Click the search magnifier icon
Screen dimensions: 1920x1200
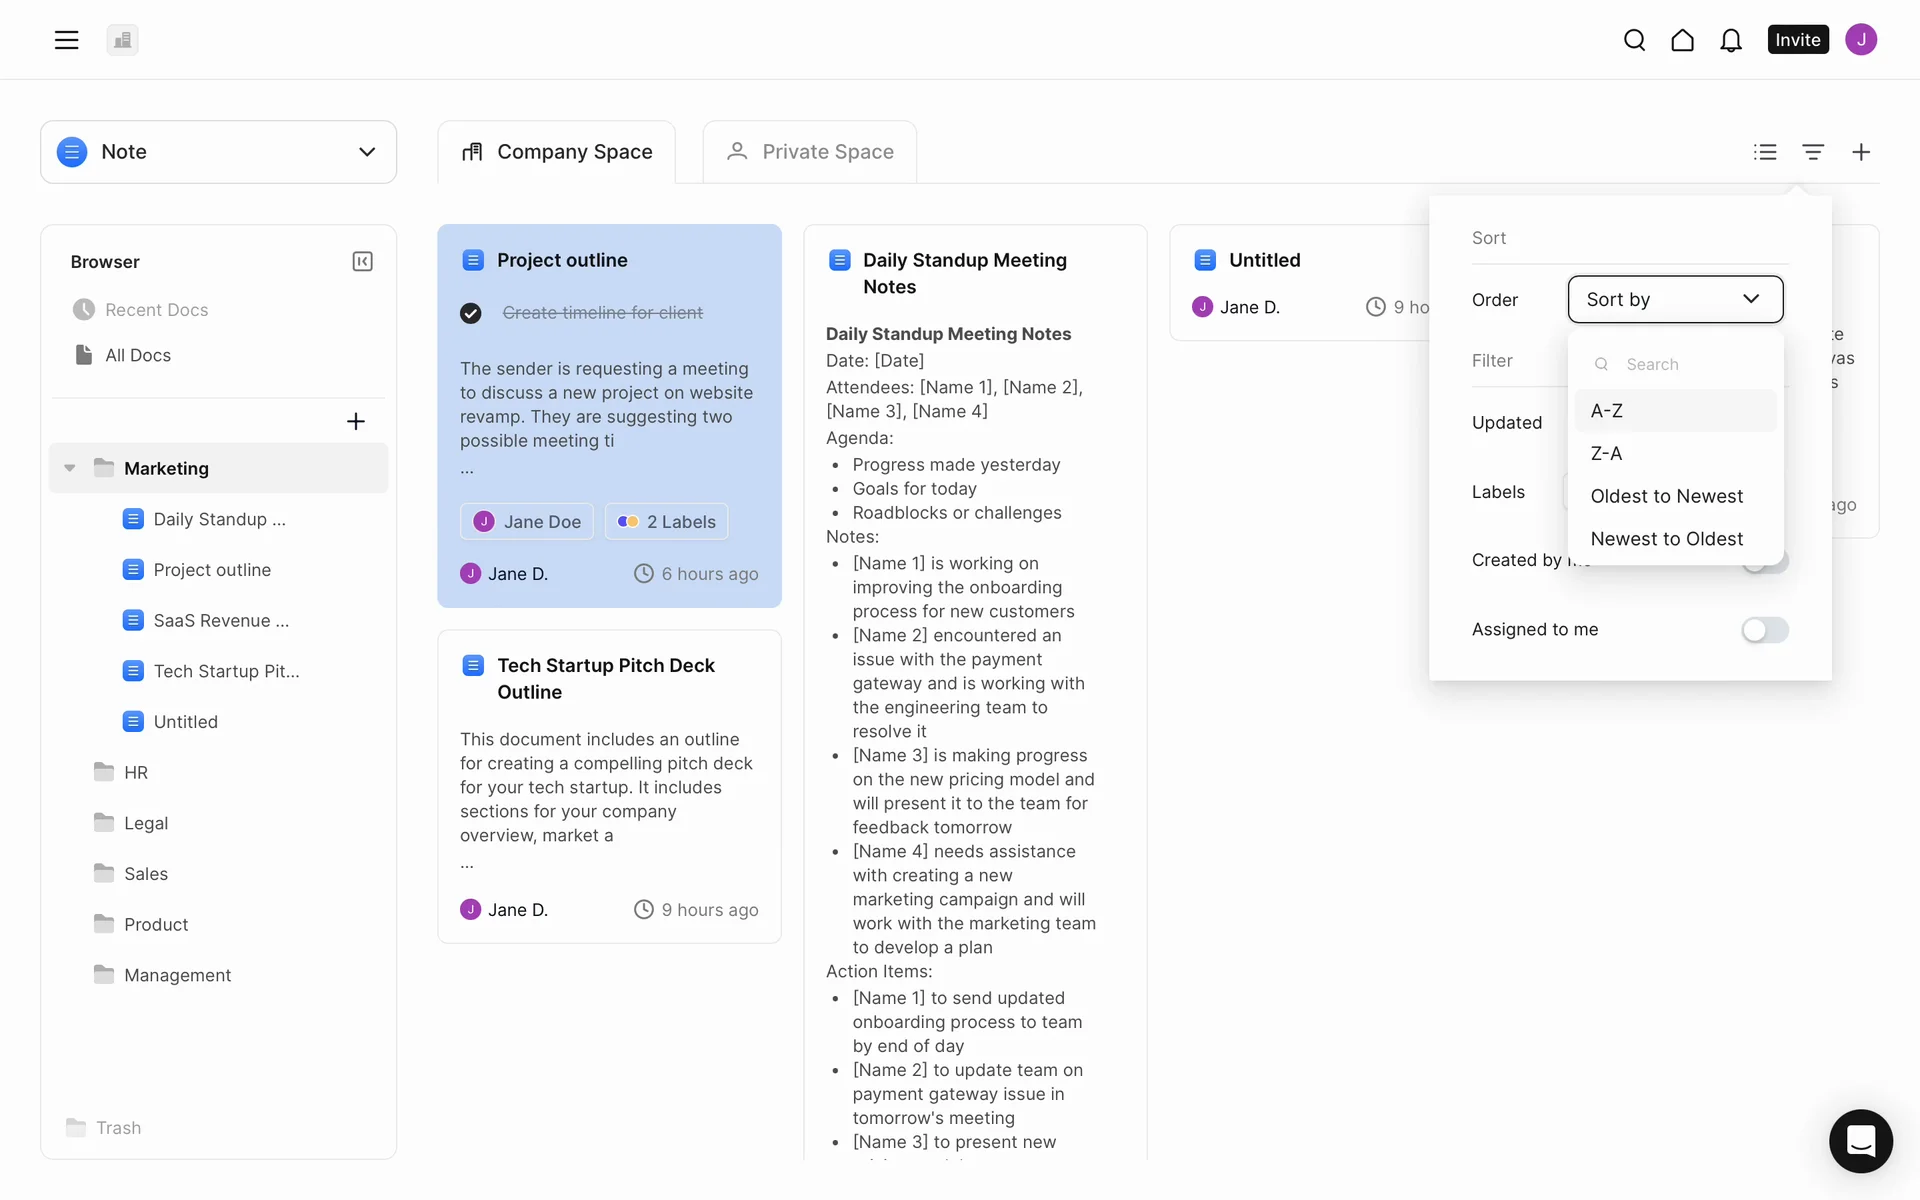pos(1634,40)
